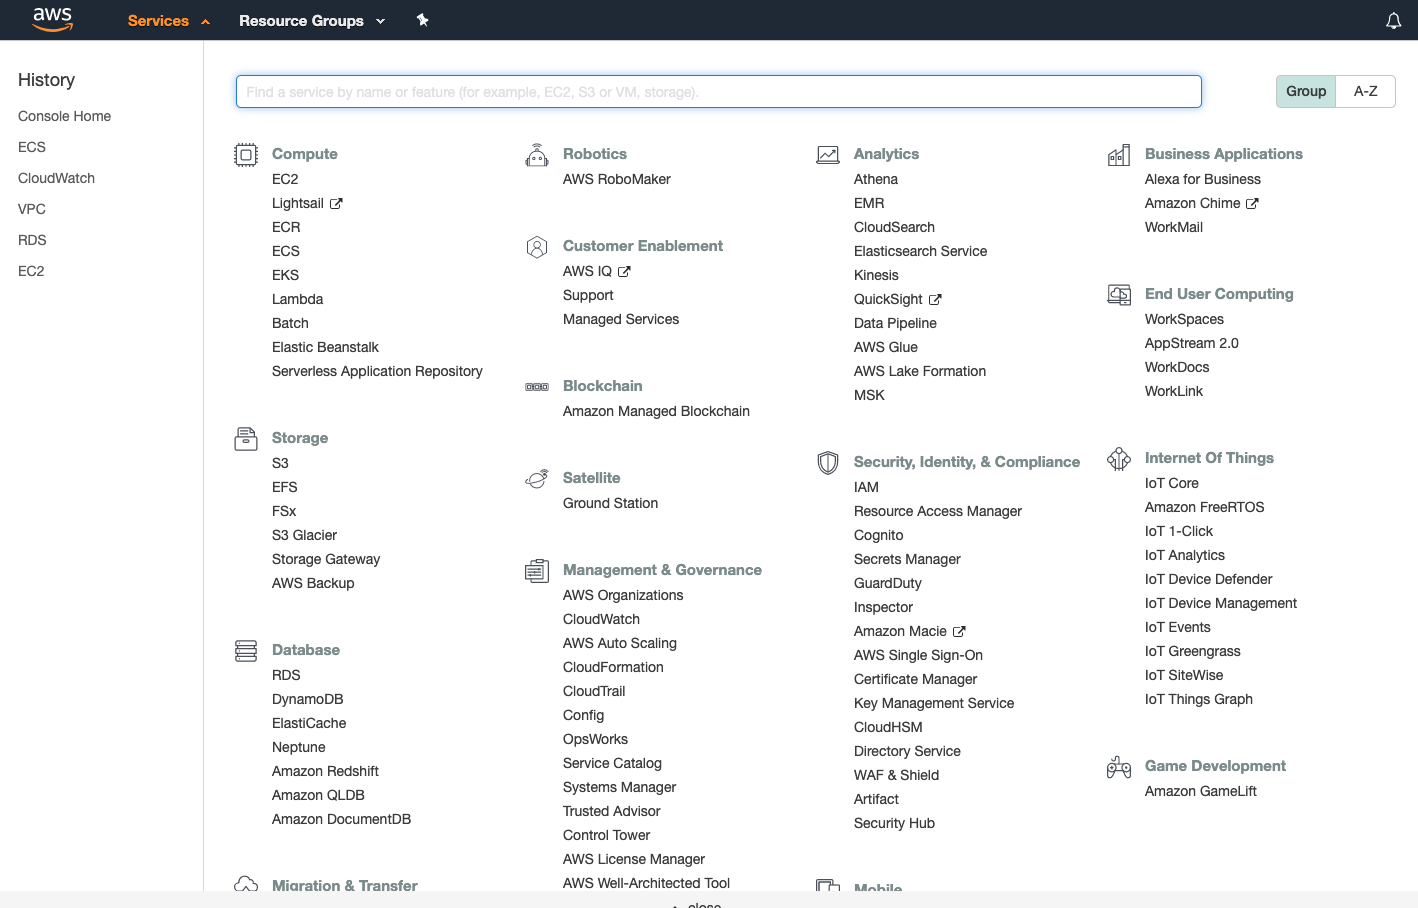Toggle the pin favorites bar icon
The height and width of the screenshot is (908, 1418).
[422, 20]
